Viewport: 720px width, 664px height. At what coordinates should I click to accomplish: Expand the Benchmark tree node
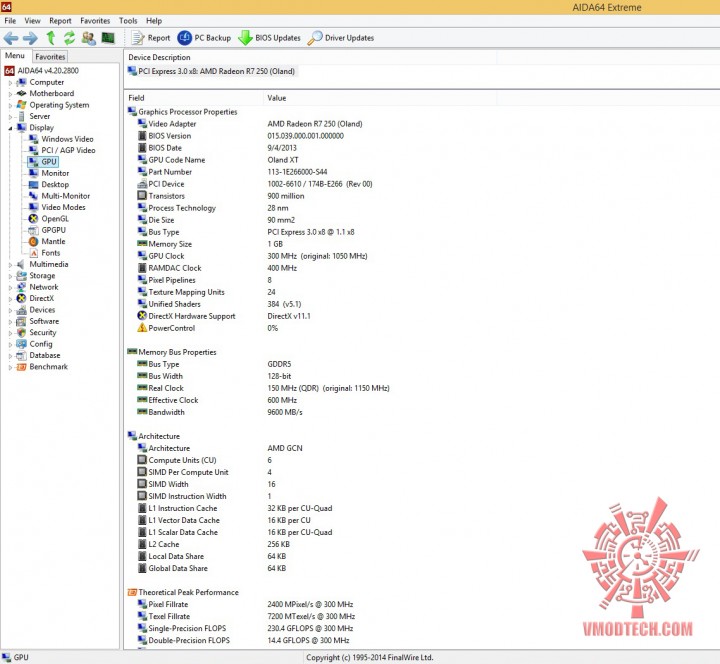tap(10, 367)
